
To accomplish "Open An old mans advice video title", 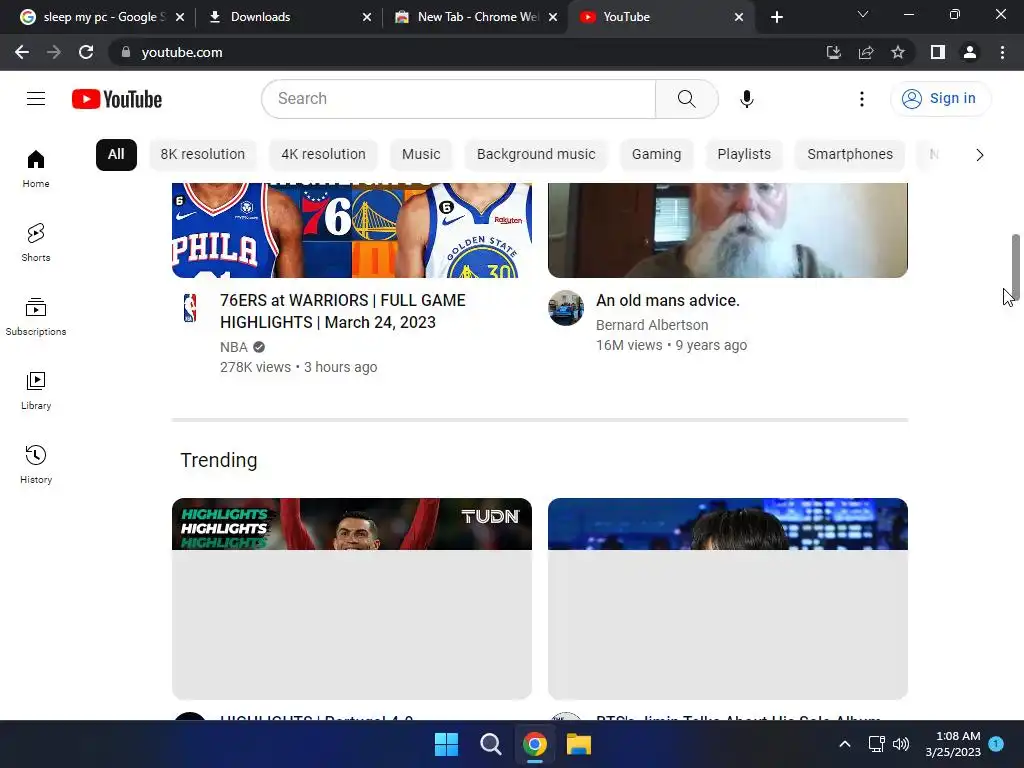I will [667, 300].
